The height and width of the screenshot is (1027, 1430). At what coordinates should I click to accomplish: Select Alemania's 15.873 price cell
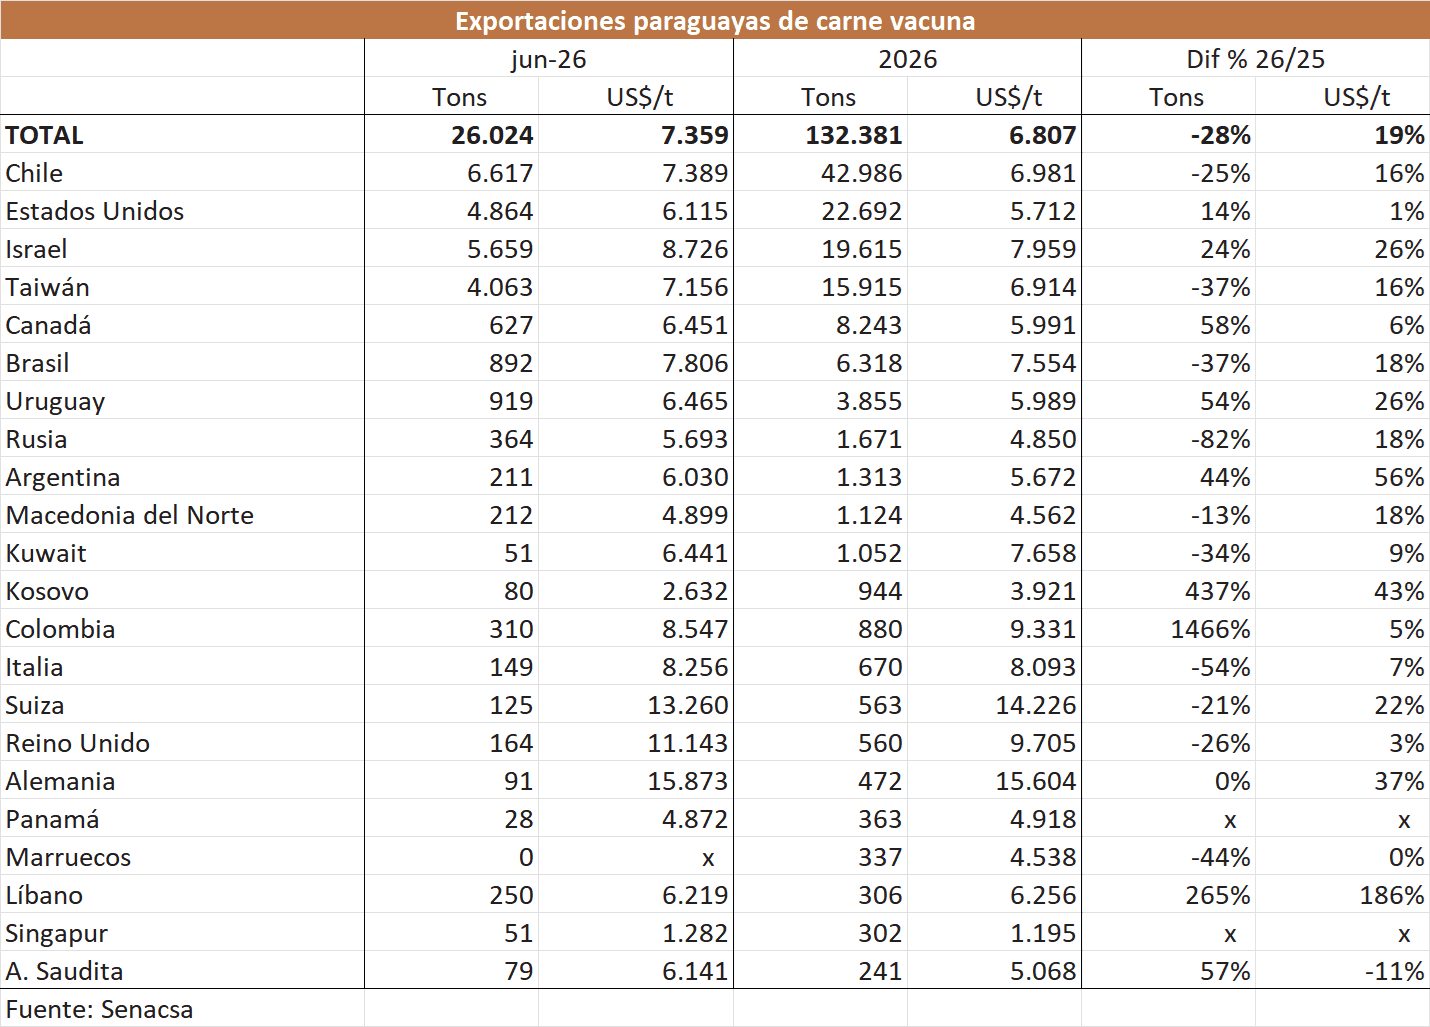coord(688,781)
